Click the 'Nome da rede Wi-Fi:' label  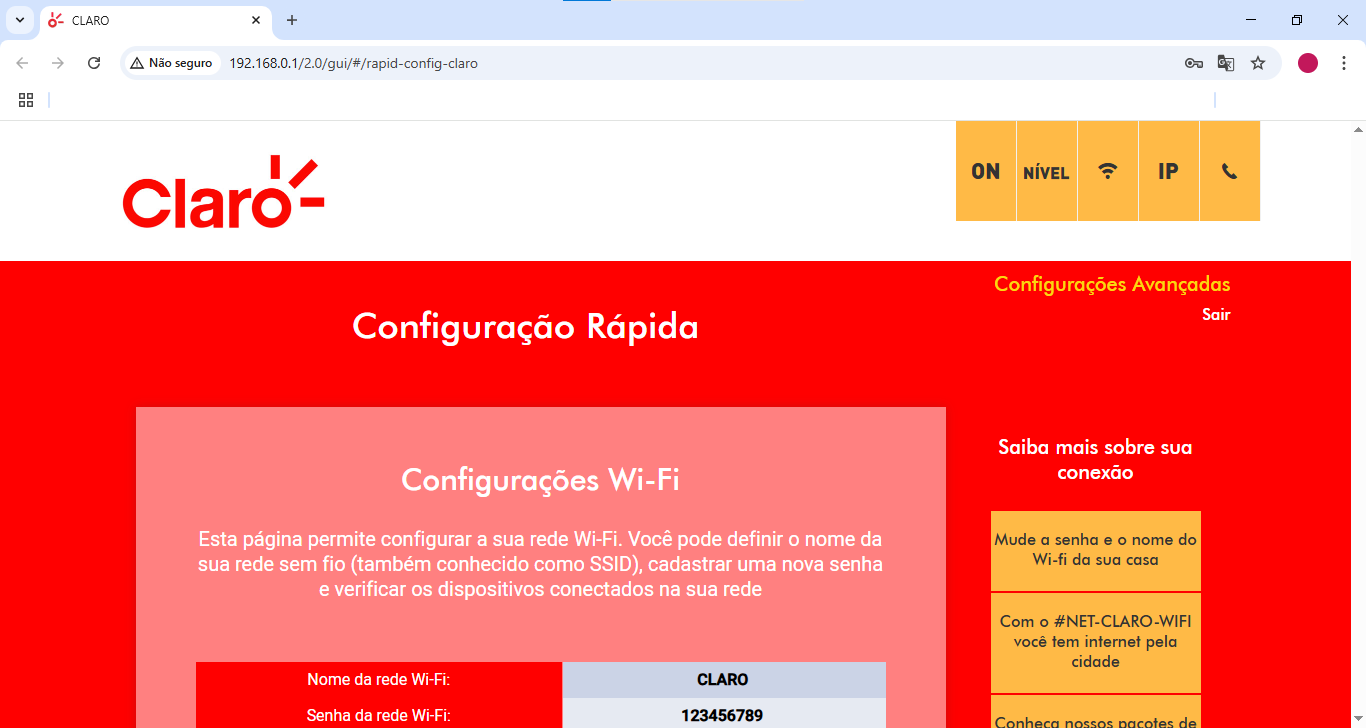coord(379,680)
